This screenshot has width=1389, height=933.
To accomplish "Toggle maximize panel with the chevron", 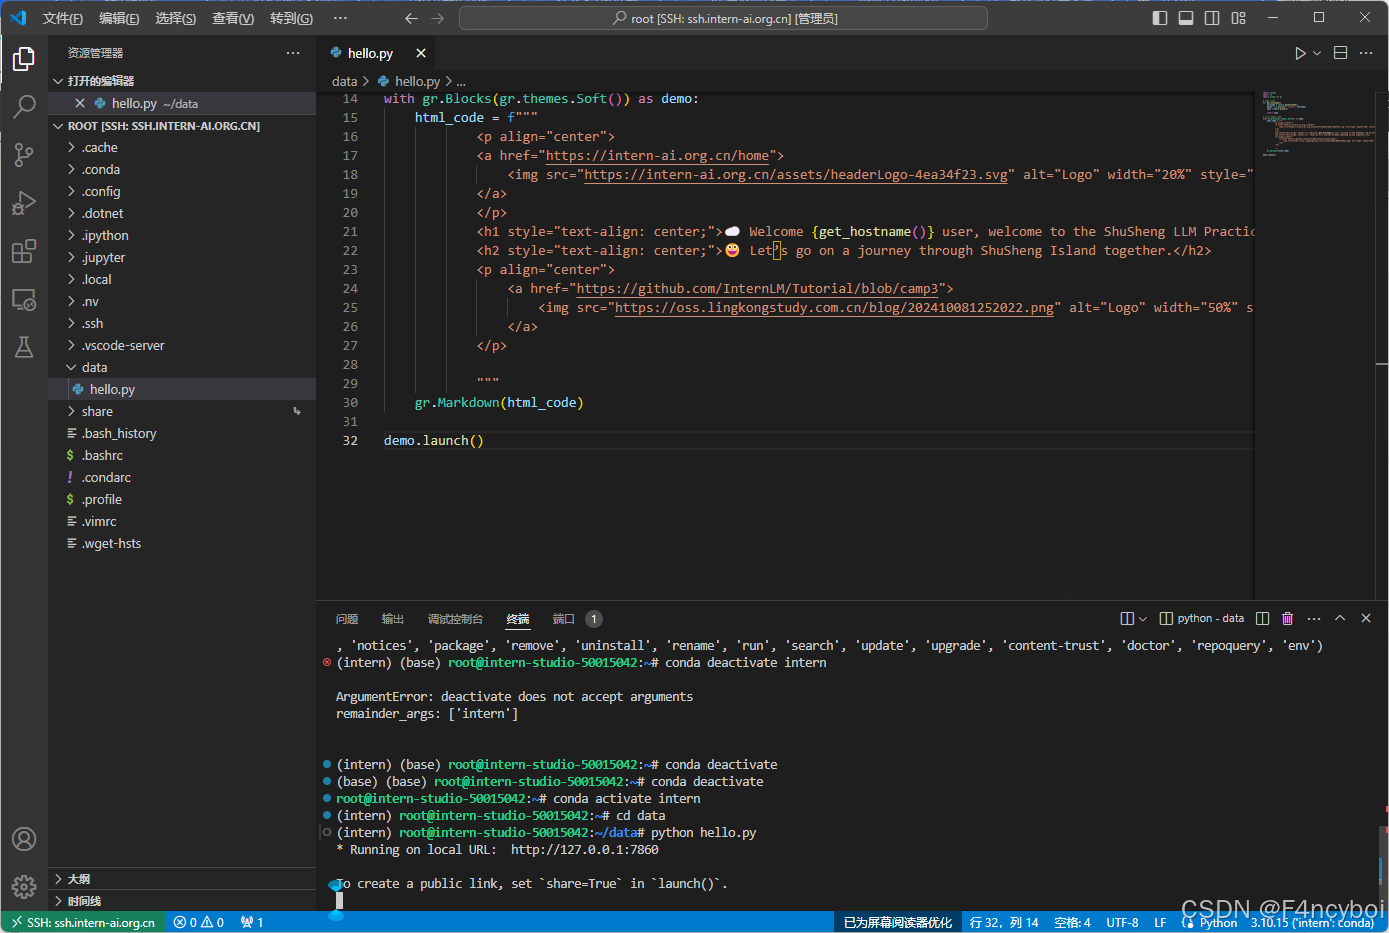I will [1340, 618].
